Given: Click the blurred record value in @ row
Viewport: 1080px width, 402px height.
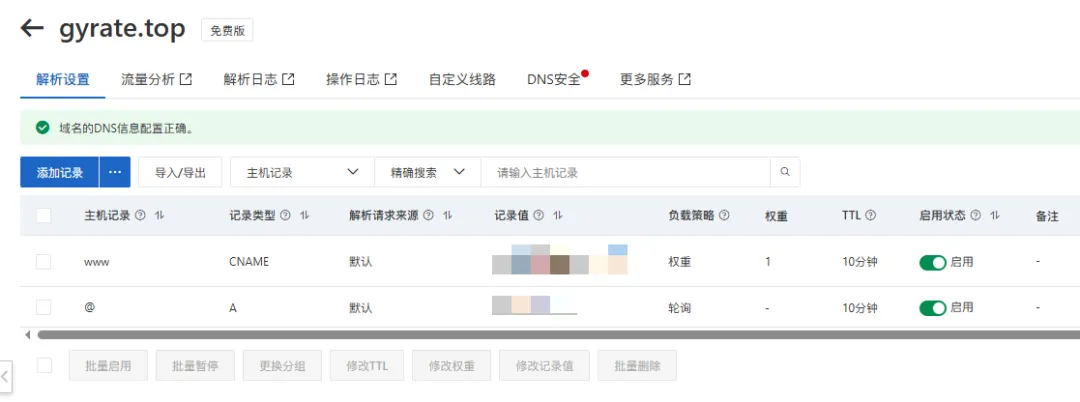Looking at the screenshot, I should coord(534,305).
